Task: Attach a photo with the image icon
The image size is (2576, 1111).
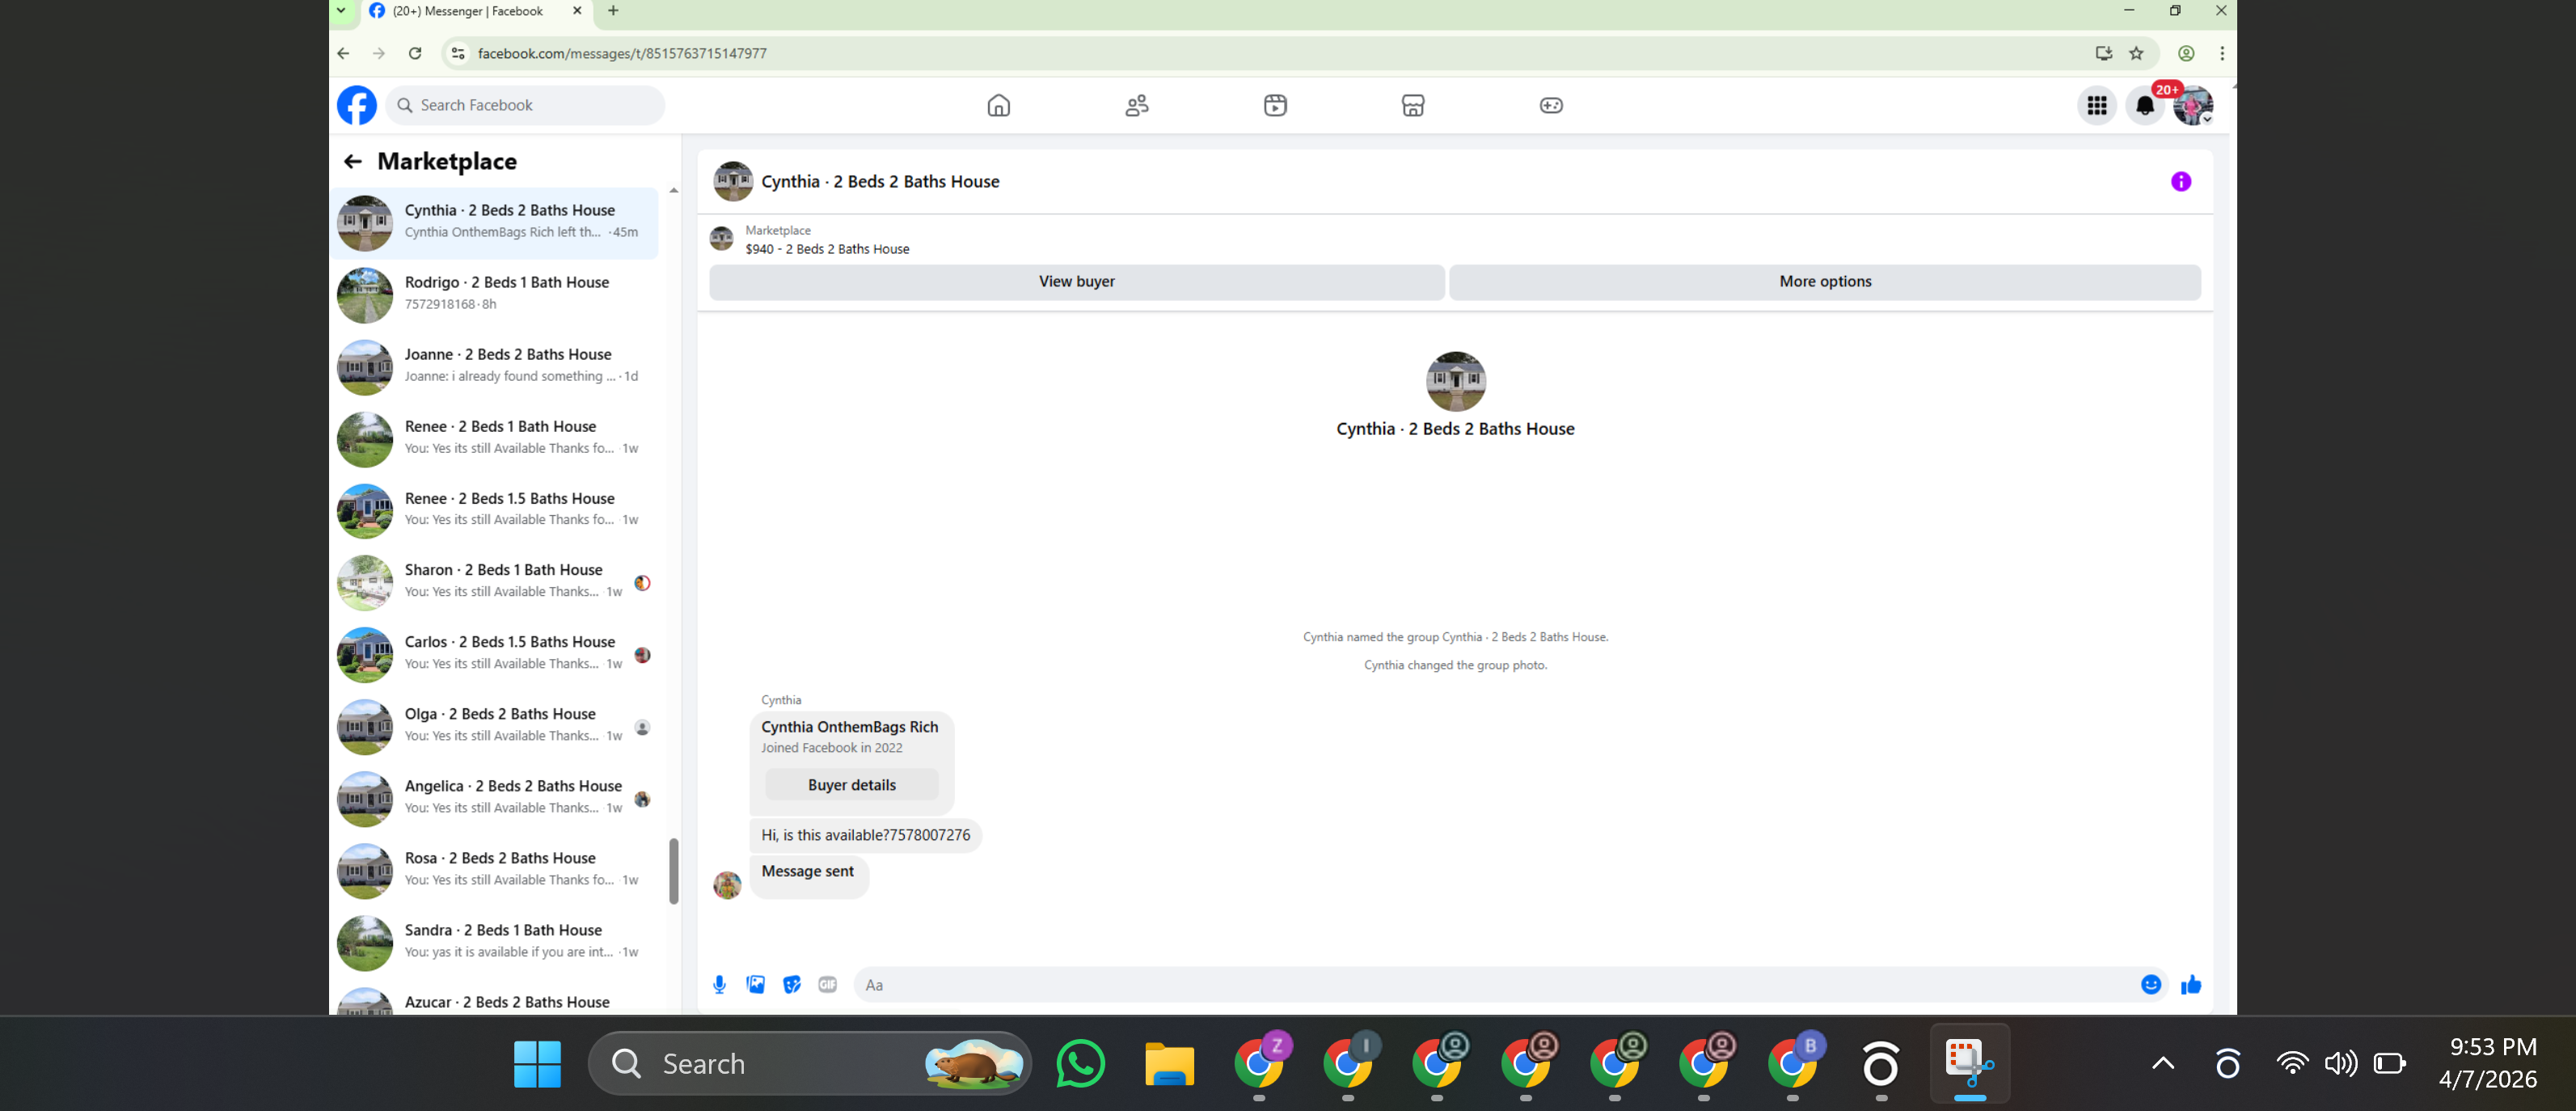Action: coord(755,985)
